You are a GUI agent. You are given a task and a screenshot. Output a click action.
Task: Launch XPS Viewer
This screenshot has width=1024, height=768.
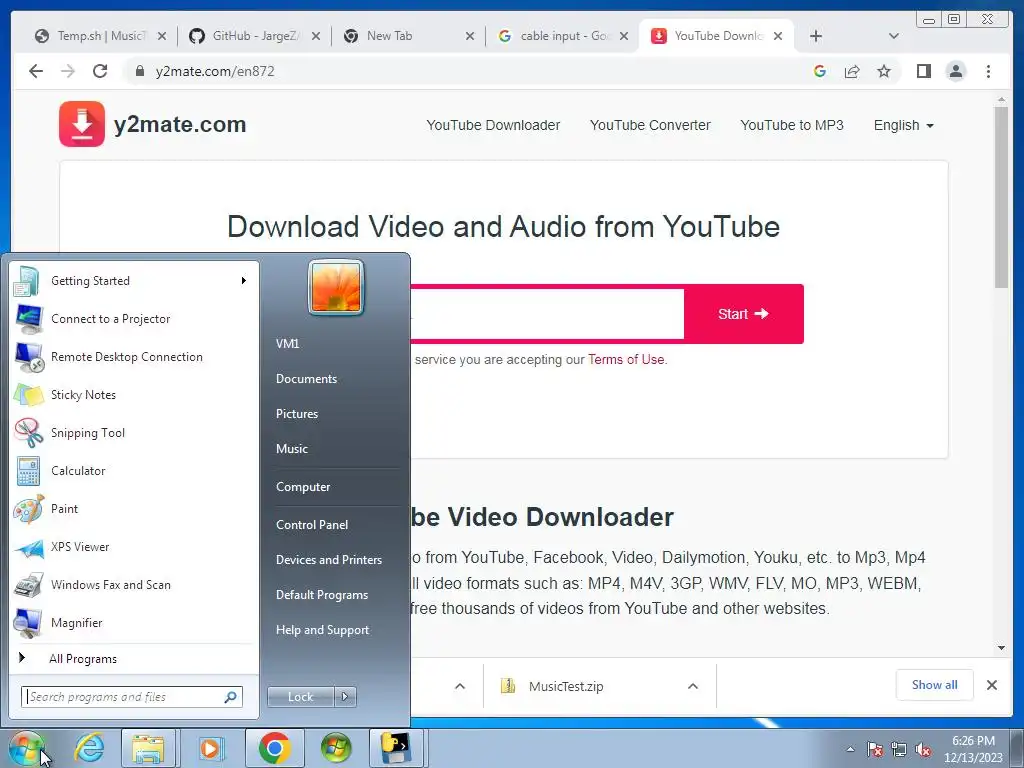pyautogui.click(x=134, y=547)
